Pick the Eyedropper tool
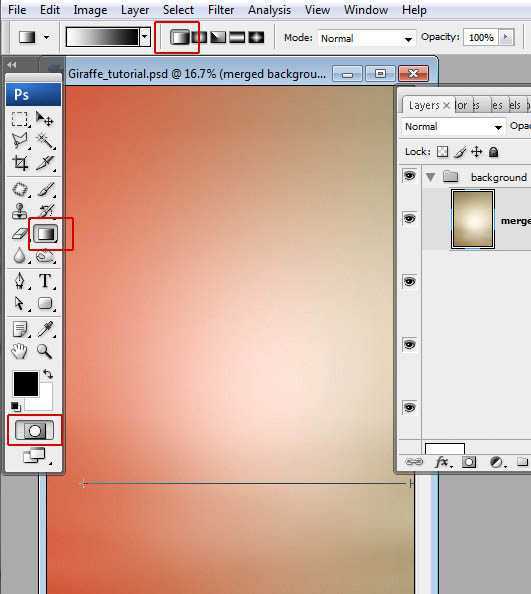Screen dimensions: 531x594 (45, 329)
